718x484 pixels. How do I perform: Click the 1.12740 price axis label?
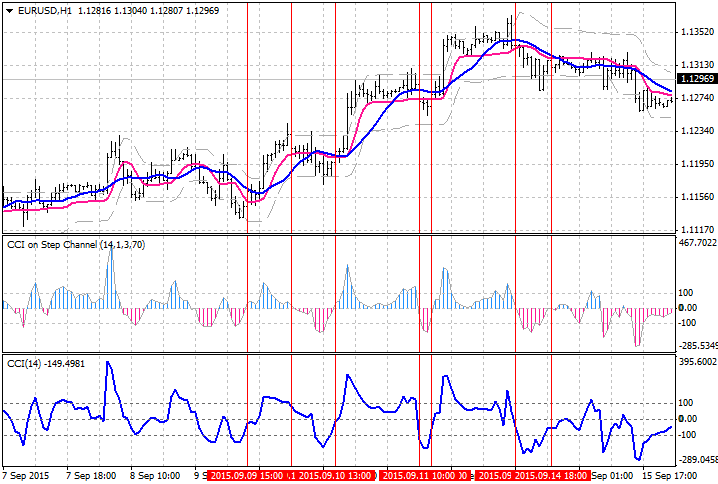coord(697,98)
